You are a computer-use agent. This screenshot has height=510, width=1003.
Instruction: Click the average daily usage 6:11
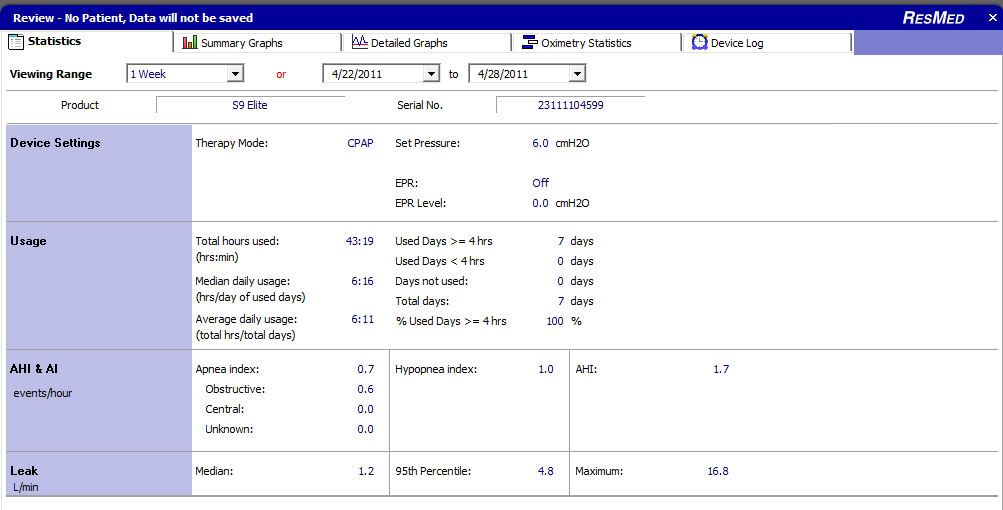362,319
